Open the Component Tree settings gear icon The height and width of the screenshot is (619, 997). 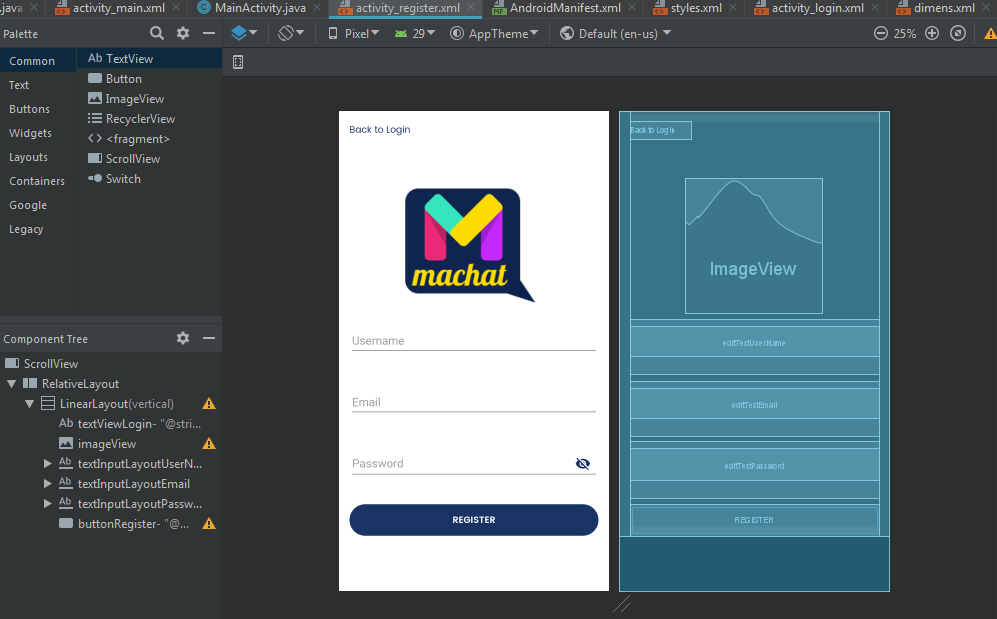pos(183,338)
